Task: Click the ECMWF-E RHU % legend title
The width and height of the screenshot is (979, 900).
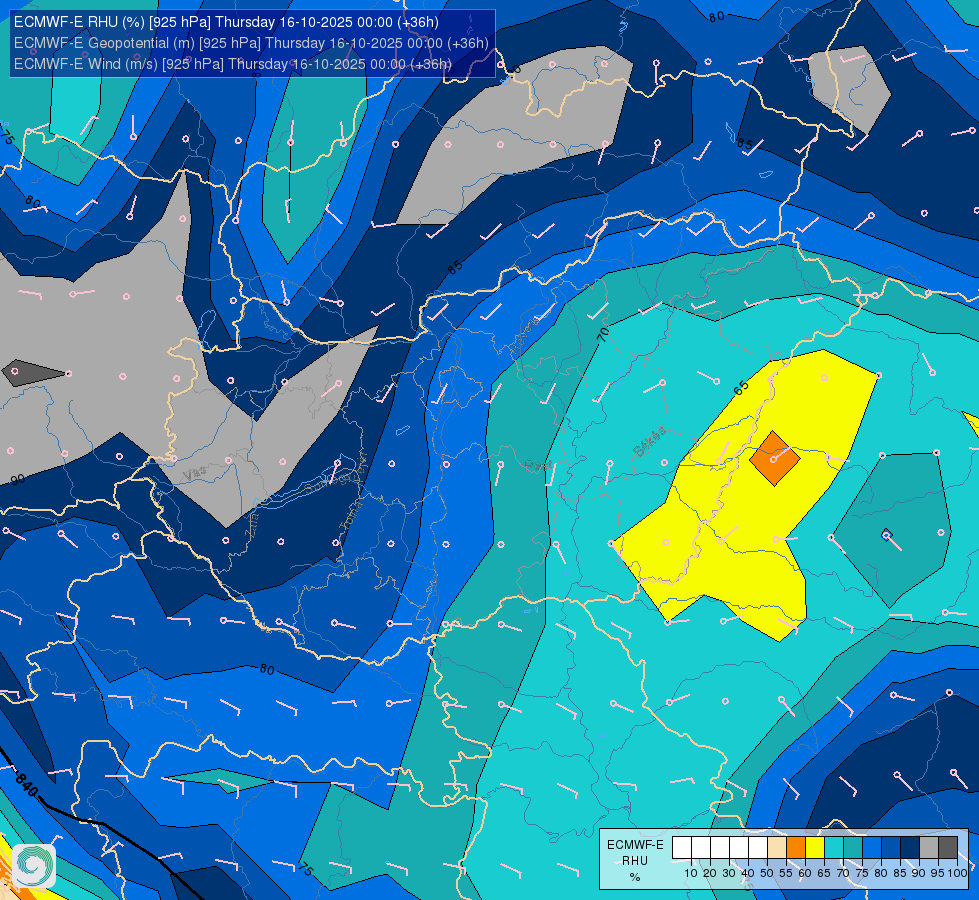Action: [x=634, y=860]
